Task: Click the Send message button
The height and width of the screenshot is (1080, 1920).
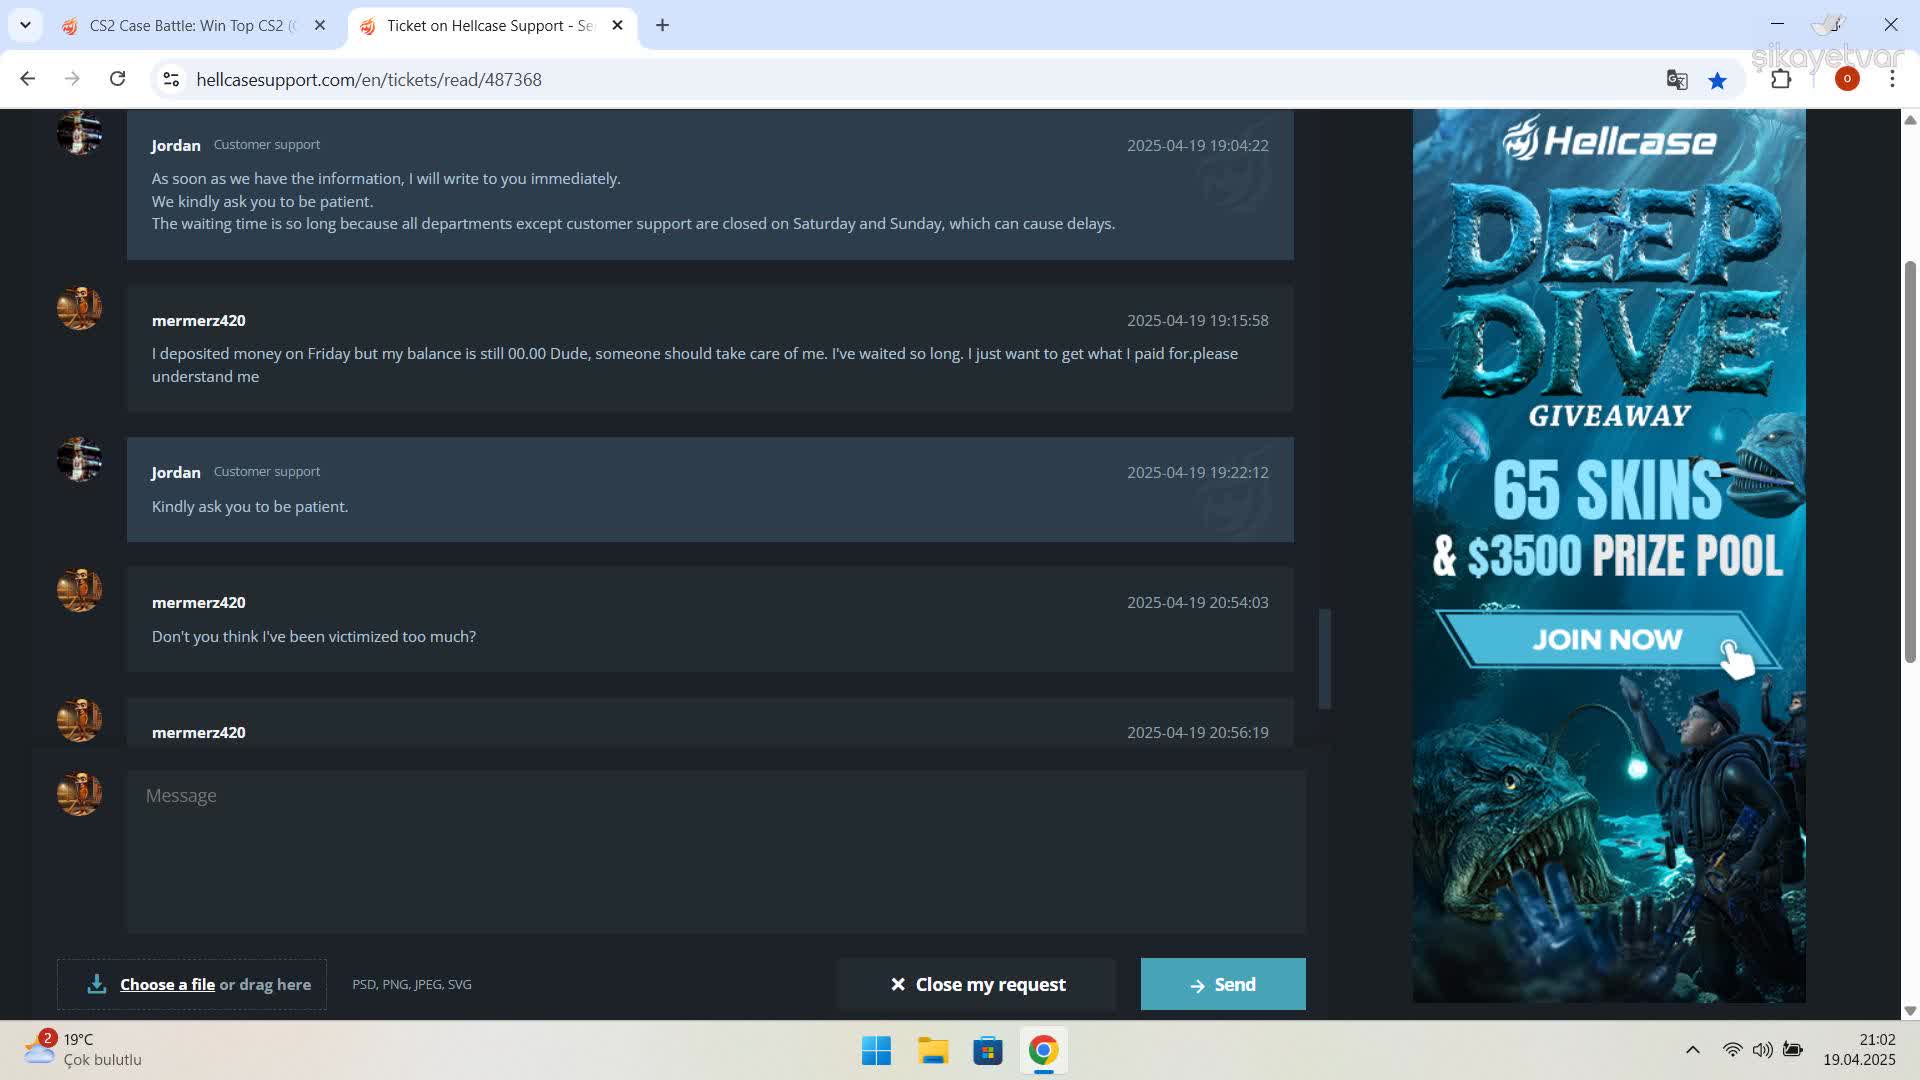Action: click(x=1222, y=984)
